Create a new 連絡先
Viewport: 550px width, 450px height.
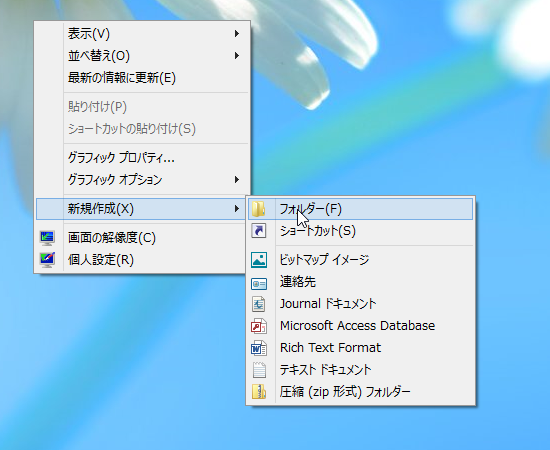(360, 282)
